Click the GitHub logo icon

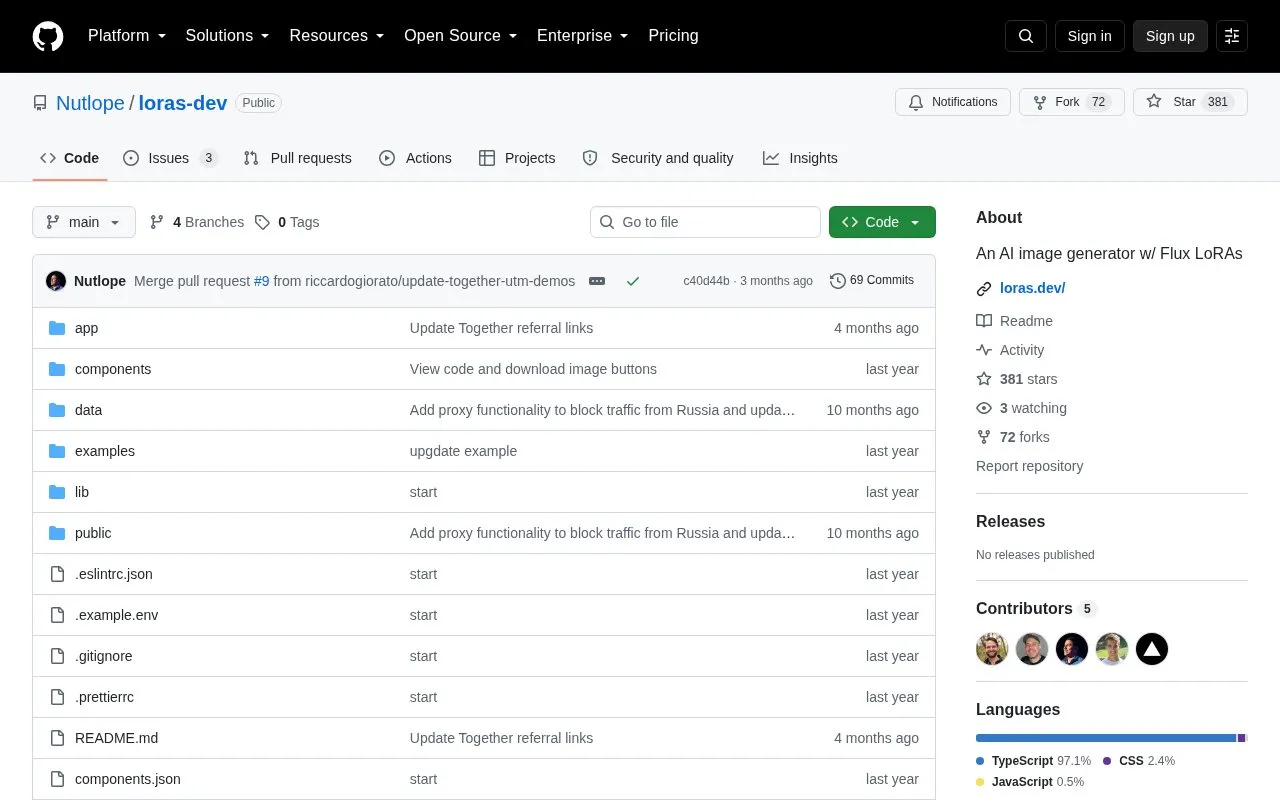[x=48, y=36]
